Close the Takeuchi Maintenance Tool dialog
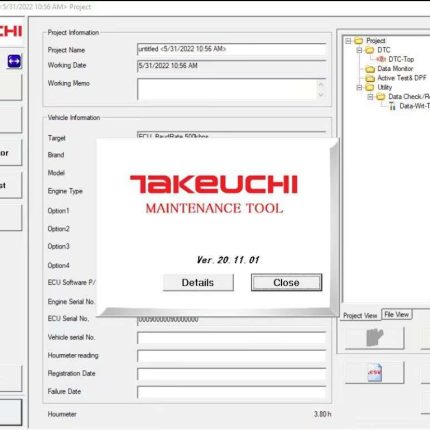The width and height of the screenshot is (430, 430). click(286, 283)
